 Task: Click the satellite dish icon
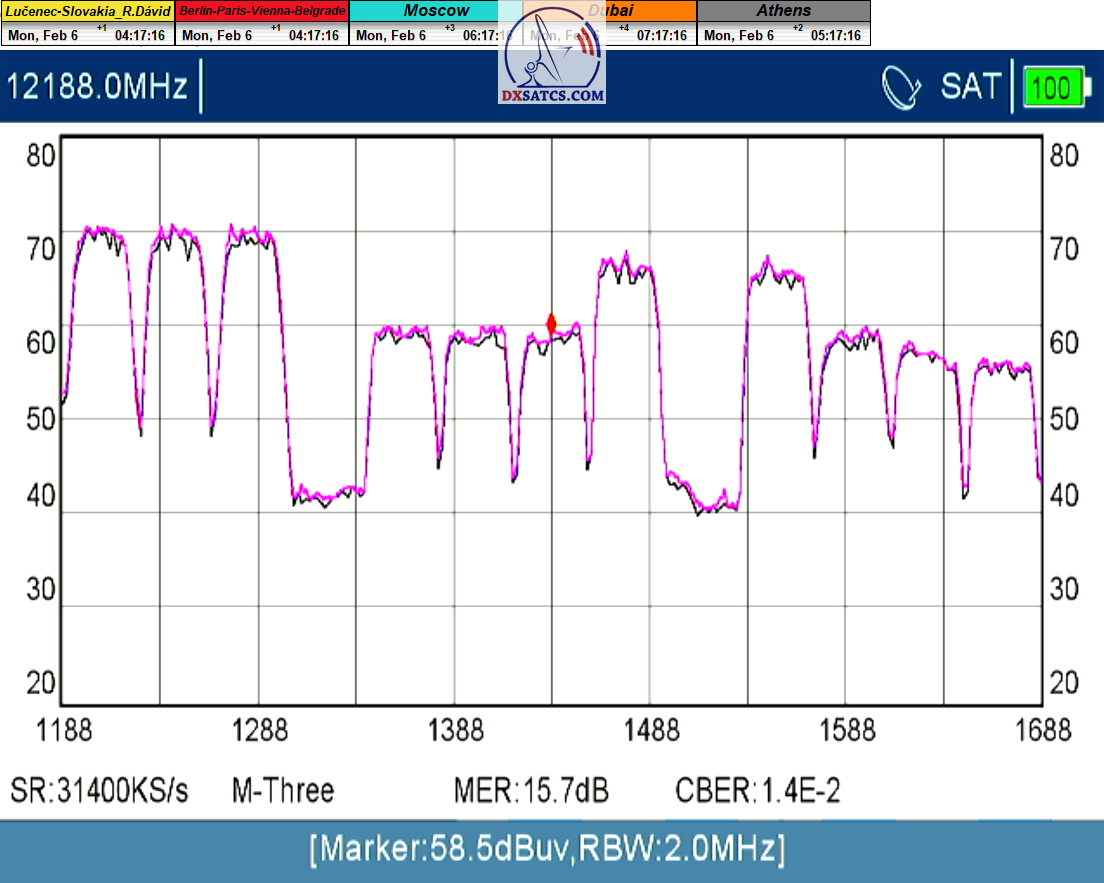(901, 87)
